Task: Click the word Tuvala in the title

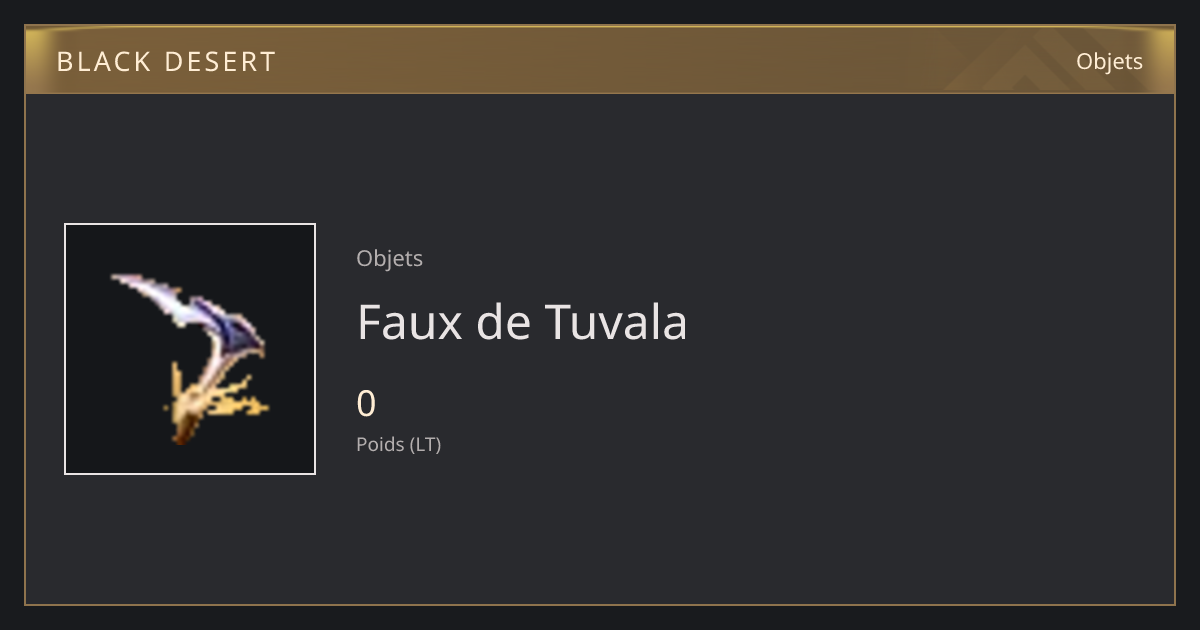Action: (x=616, y=322)
